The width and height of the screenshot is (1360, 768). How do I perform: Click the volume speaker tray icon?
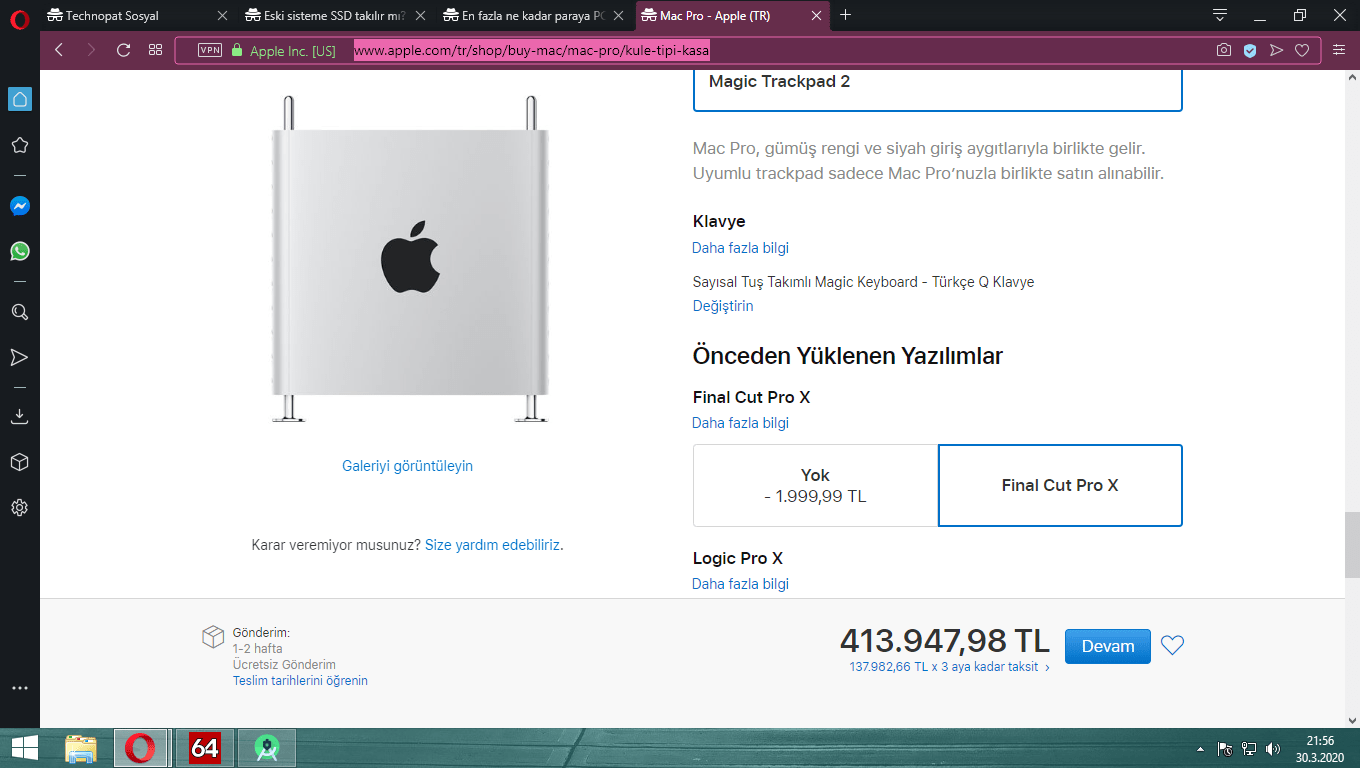(x=1273, y=749)
